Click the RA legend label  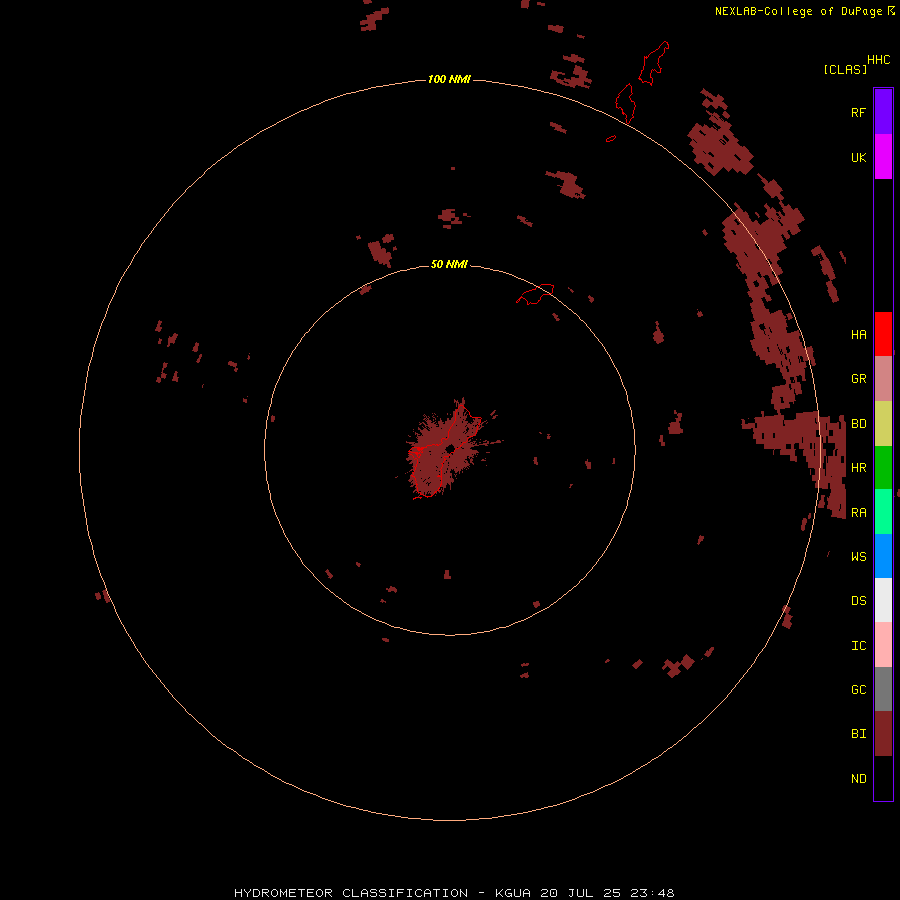pyautogui.click(x=858, y=513)
